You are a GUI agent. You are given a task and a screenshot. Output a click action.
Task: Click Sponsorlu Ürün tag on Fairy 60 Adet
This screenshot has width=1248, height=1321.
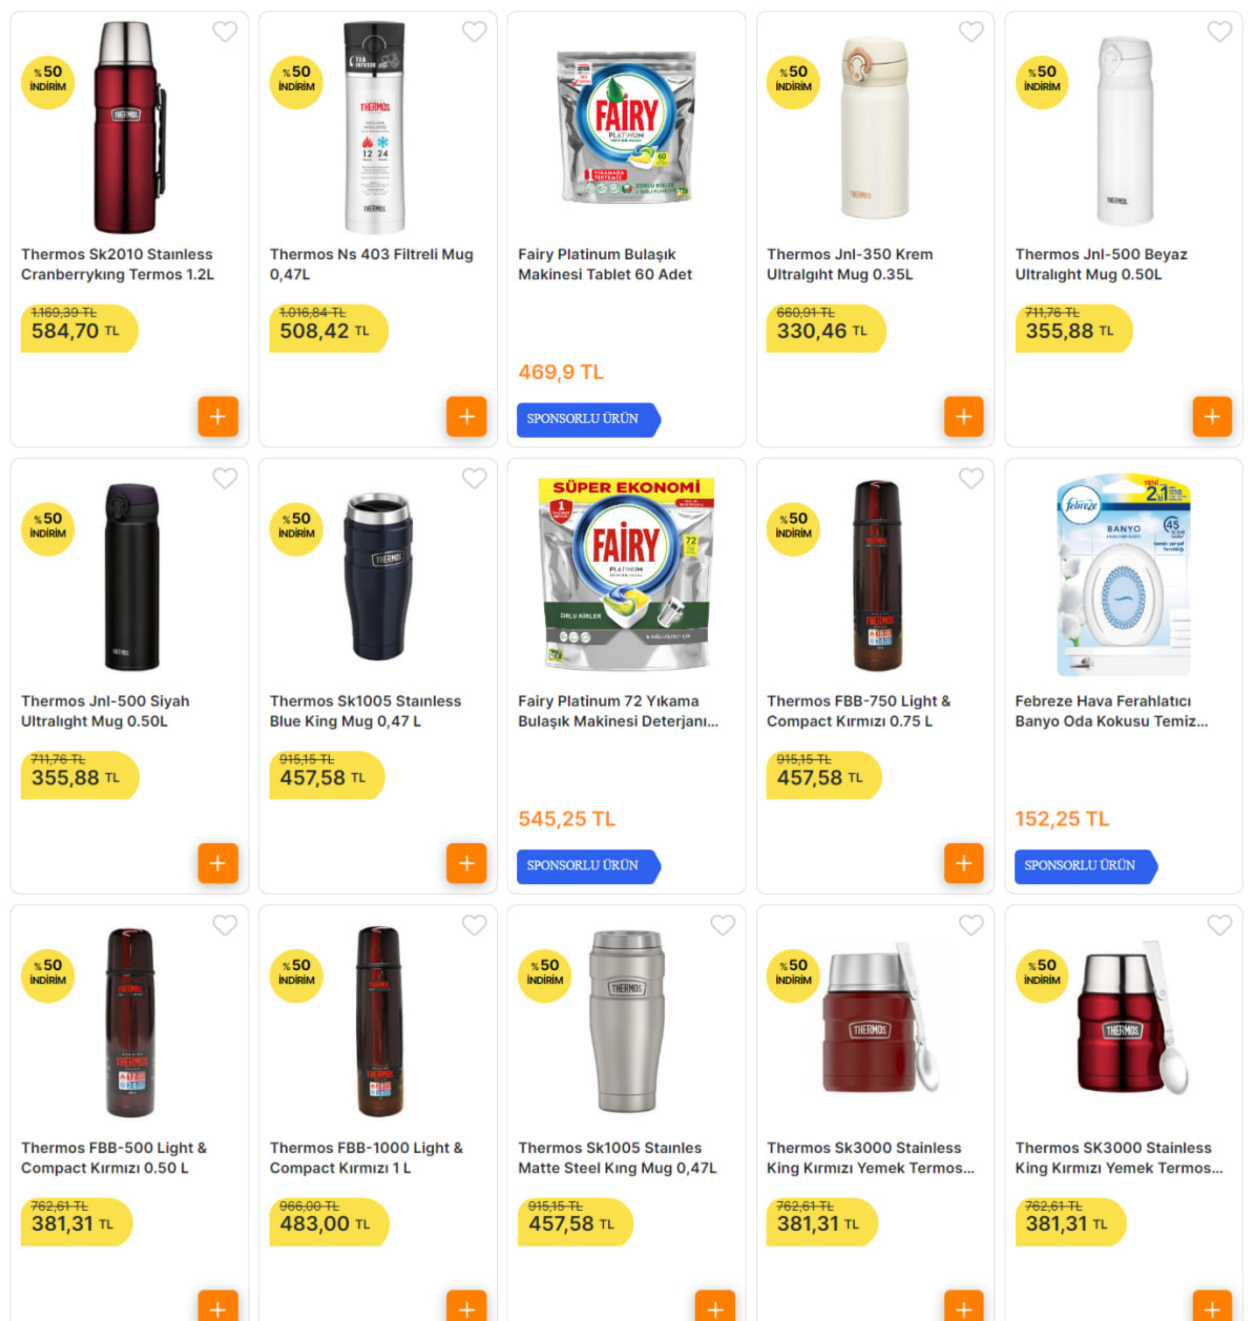pyautogui.click(x=588, y=419)
